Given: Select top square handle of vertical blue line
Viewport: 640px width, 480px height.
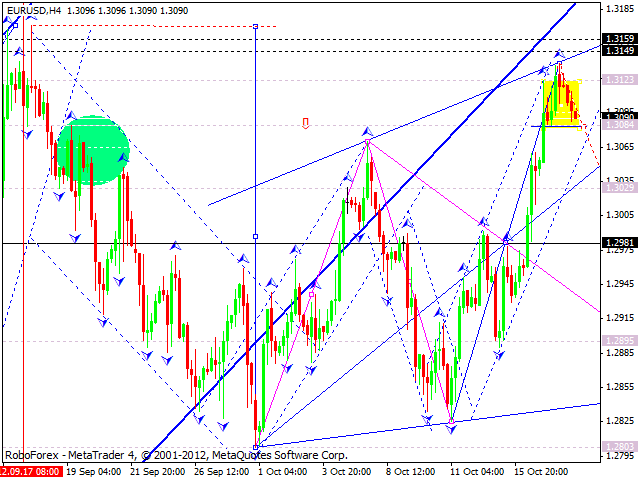Looking at the screenshot, I should pyautogui.click(x=256, y=26).
